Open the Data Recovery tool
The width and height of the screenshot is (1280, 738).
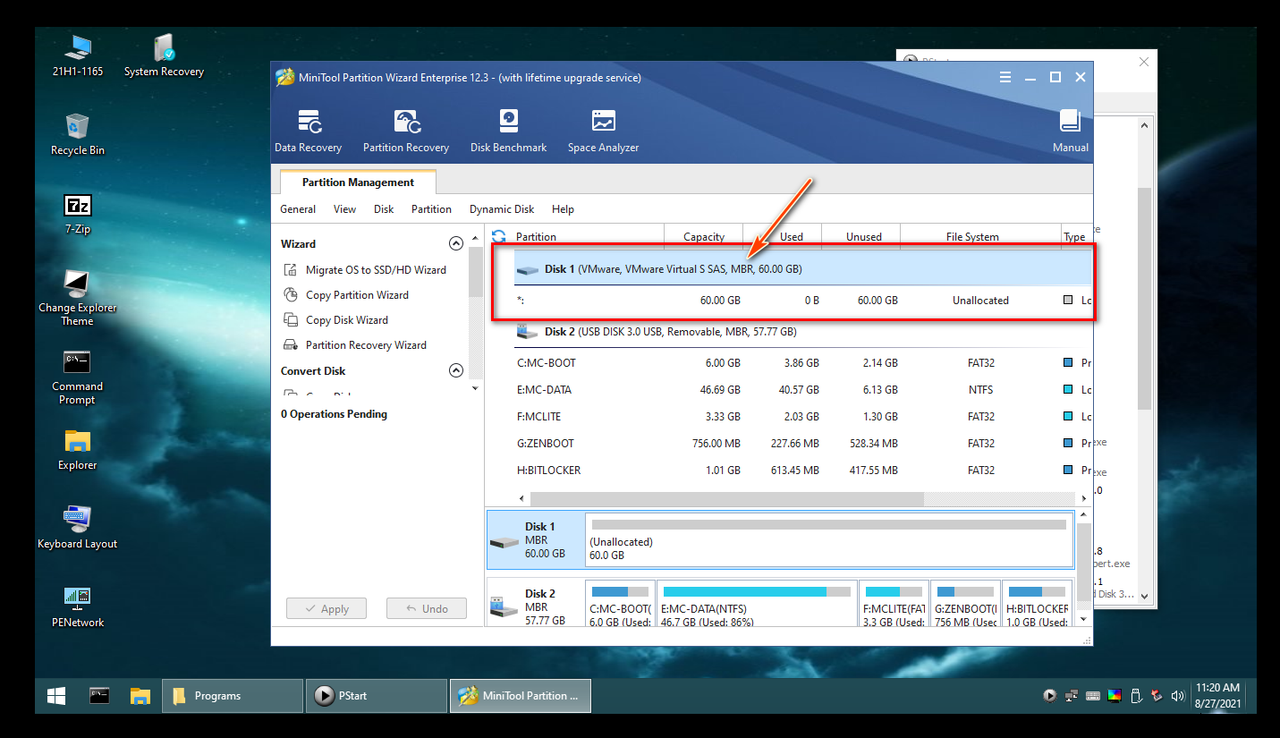point(308,131)
